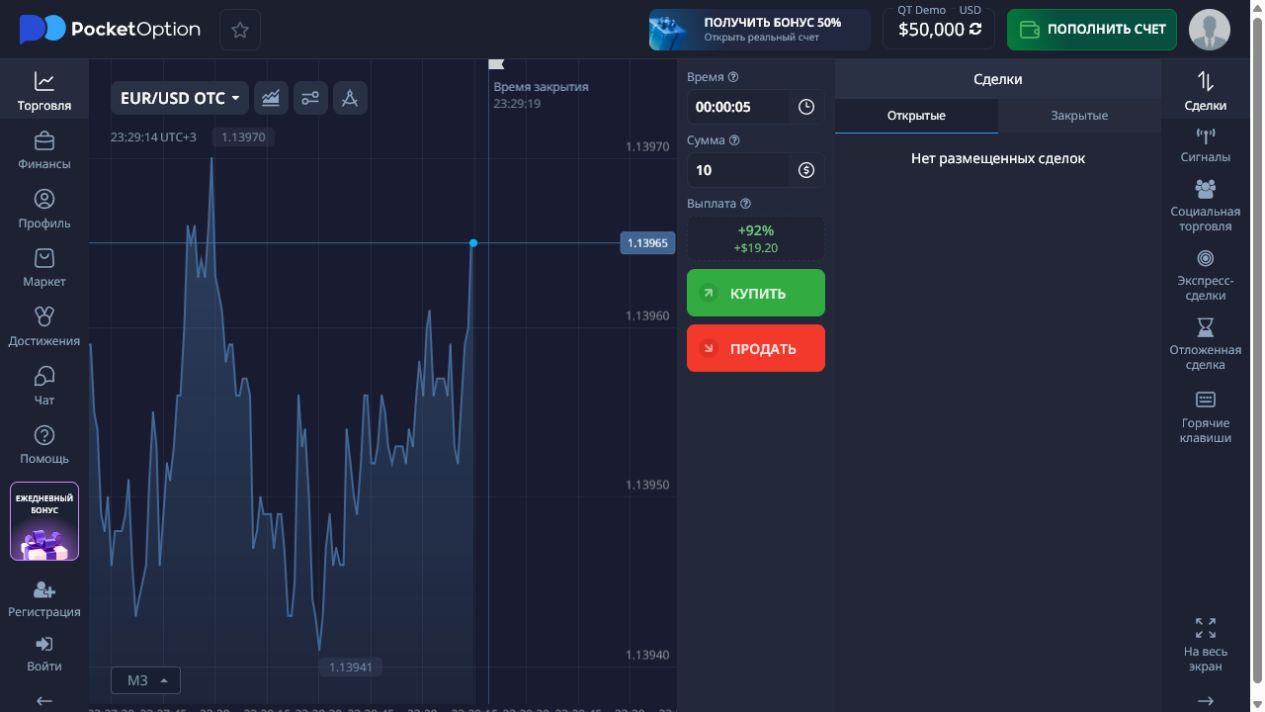Screen dimensions: 1265x712
Task: Open the drawing tools compass icon
Action: tap(349, 98)
